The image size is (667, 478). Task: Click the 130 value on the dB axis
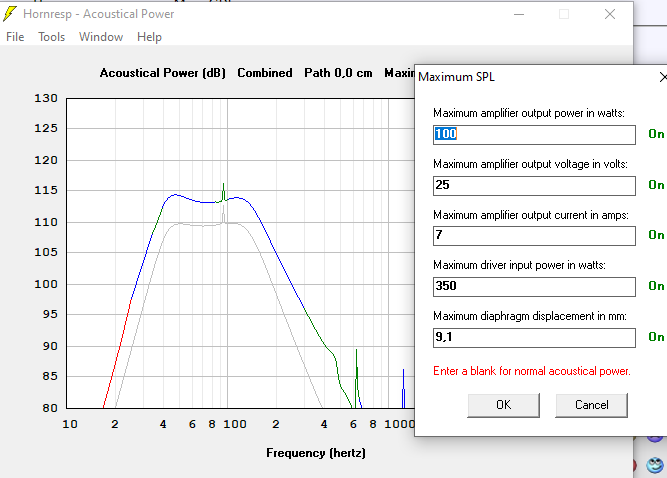[x=46, y=98]
